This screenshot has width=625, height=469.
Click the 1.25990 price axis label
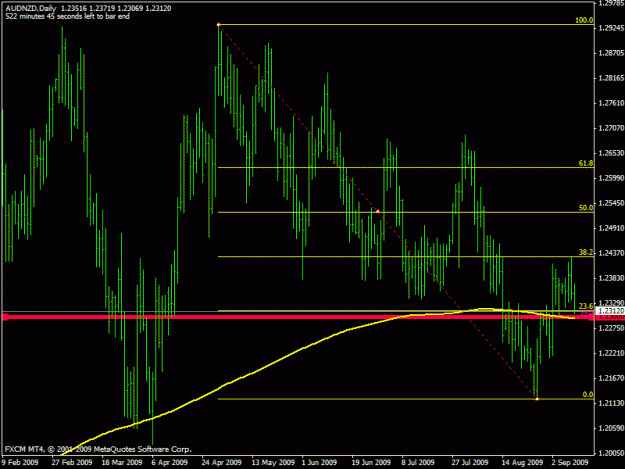(612, 178)
